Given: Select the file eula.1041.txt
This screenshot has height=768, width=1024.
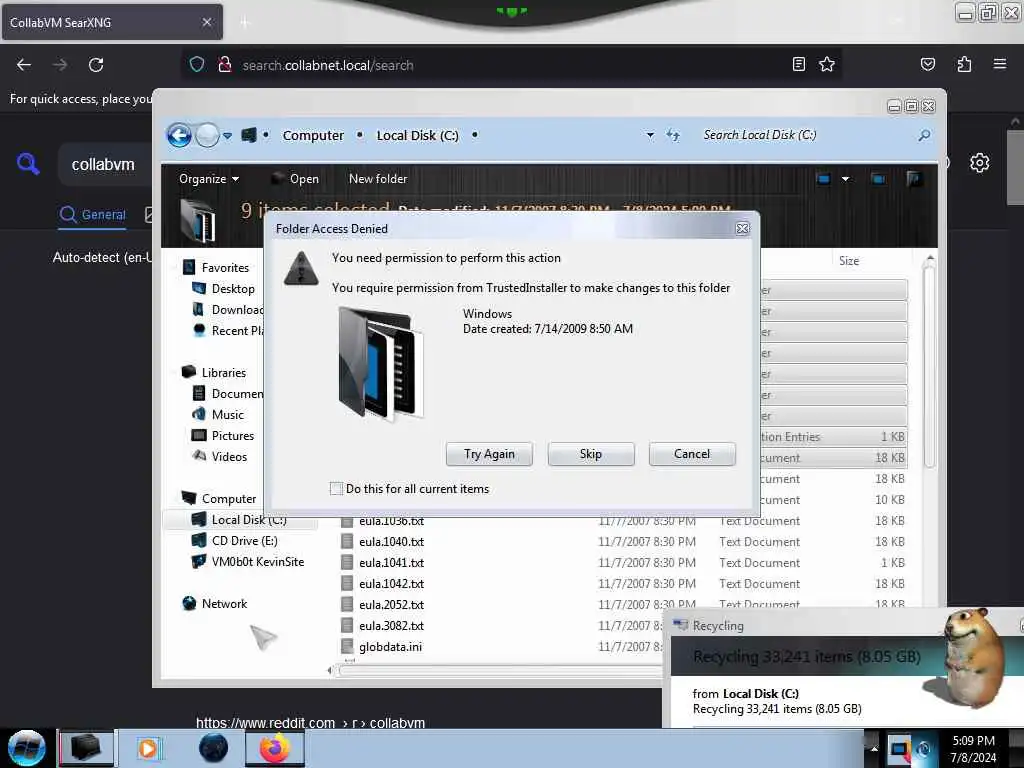Looking at the screenshot, I should pyautogui.click(x=391, y=562).
